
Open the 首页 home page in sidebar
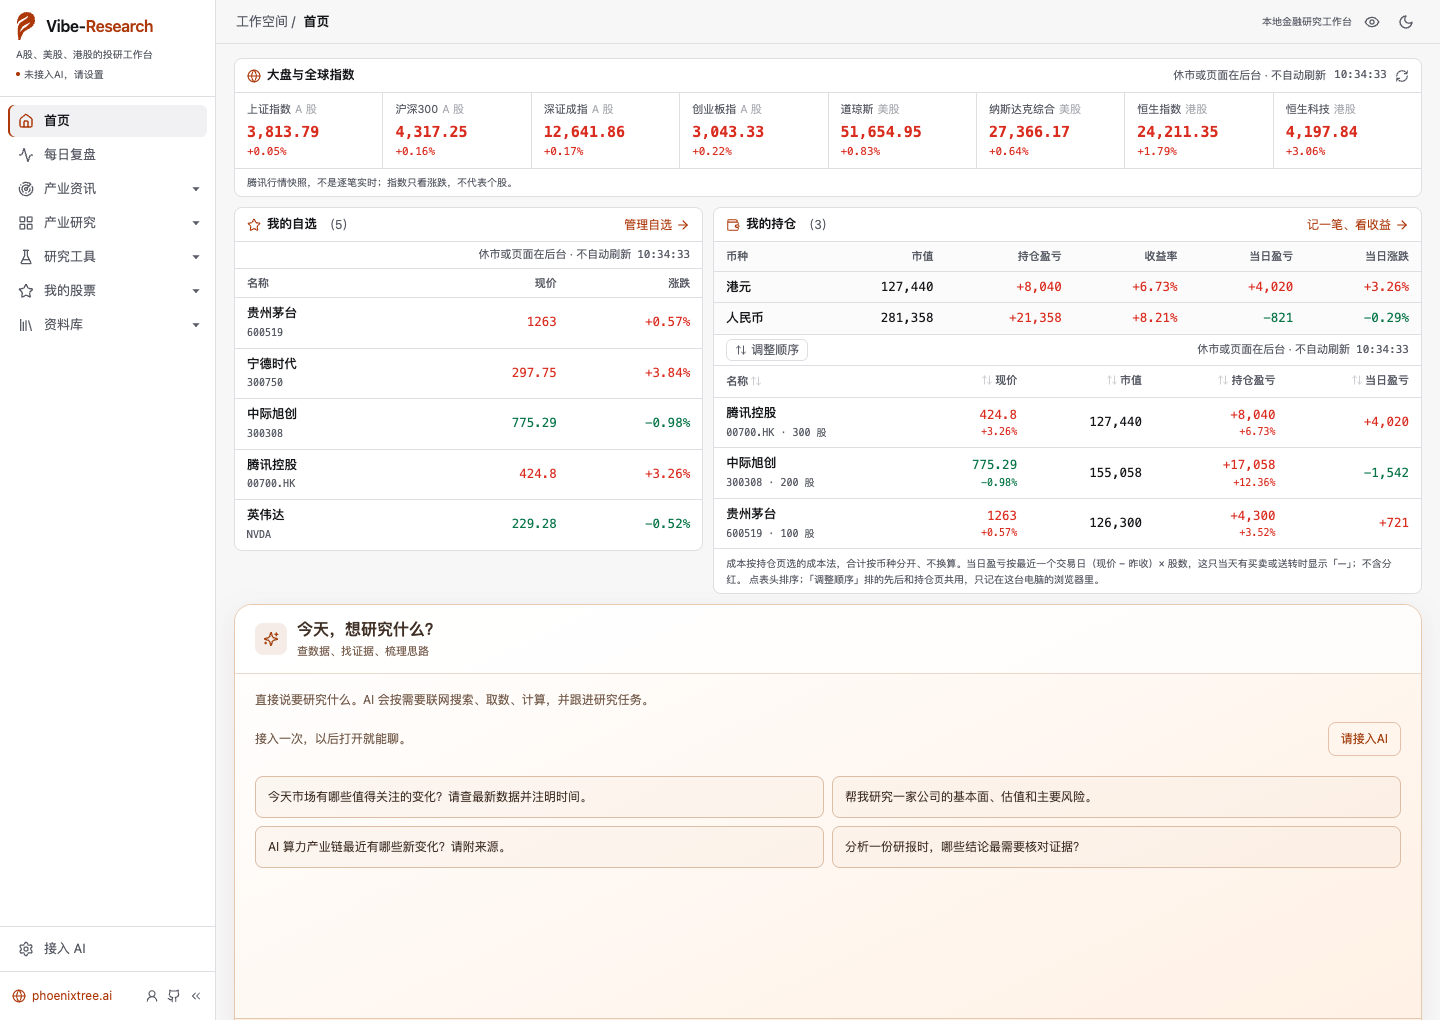108,121
